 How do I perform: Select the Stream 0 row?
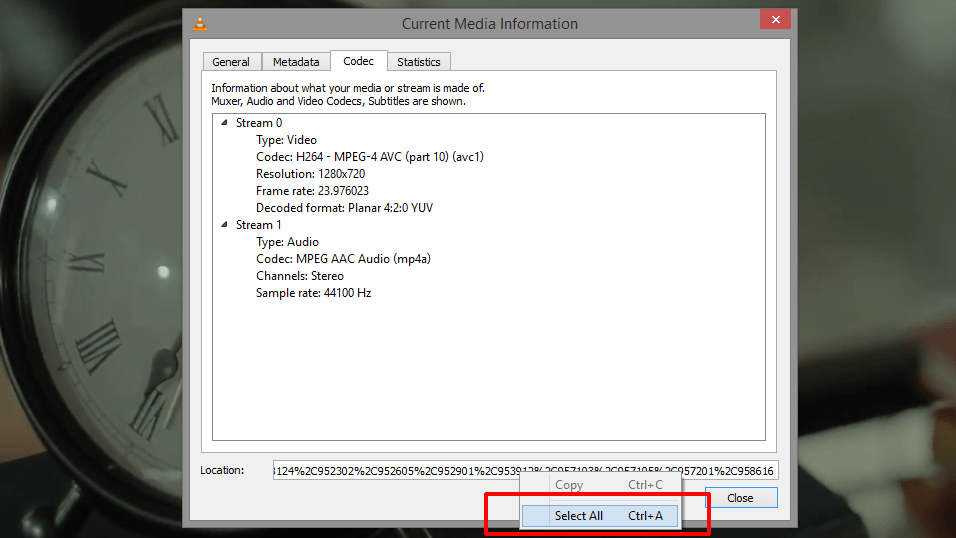259,123
